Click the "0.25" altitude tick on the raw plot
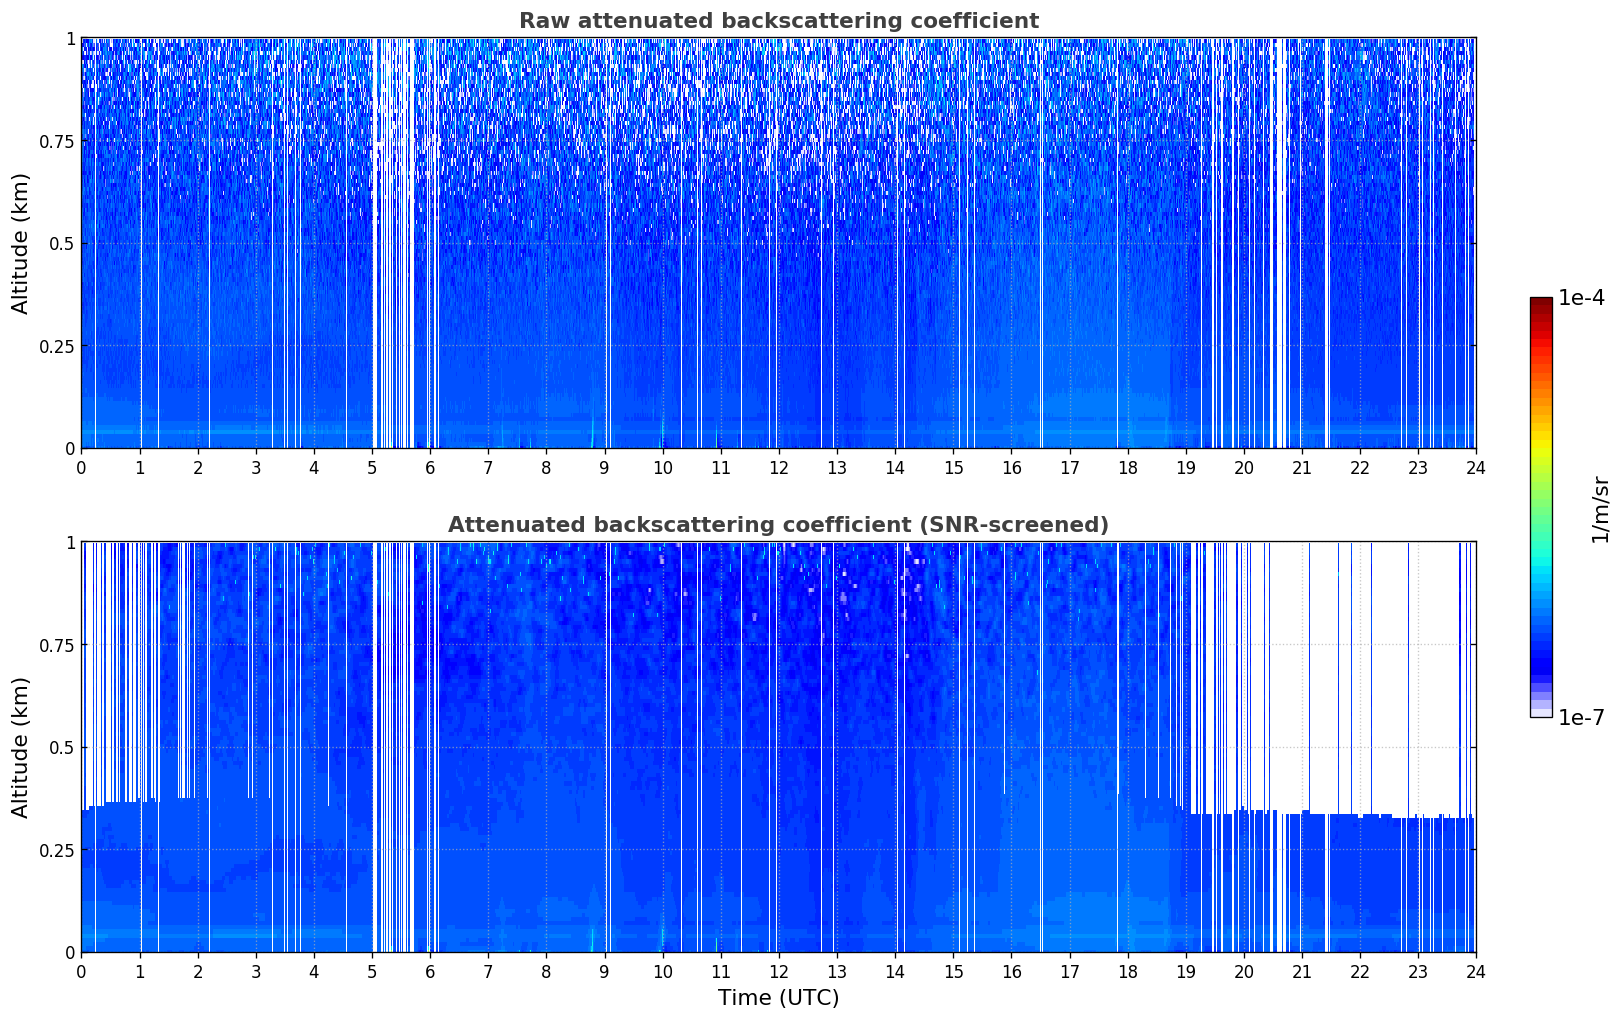The height and width of the screenshot is (1020, 1621). click(59, 346)
